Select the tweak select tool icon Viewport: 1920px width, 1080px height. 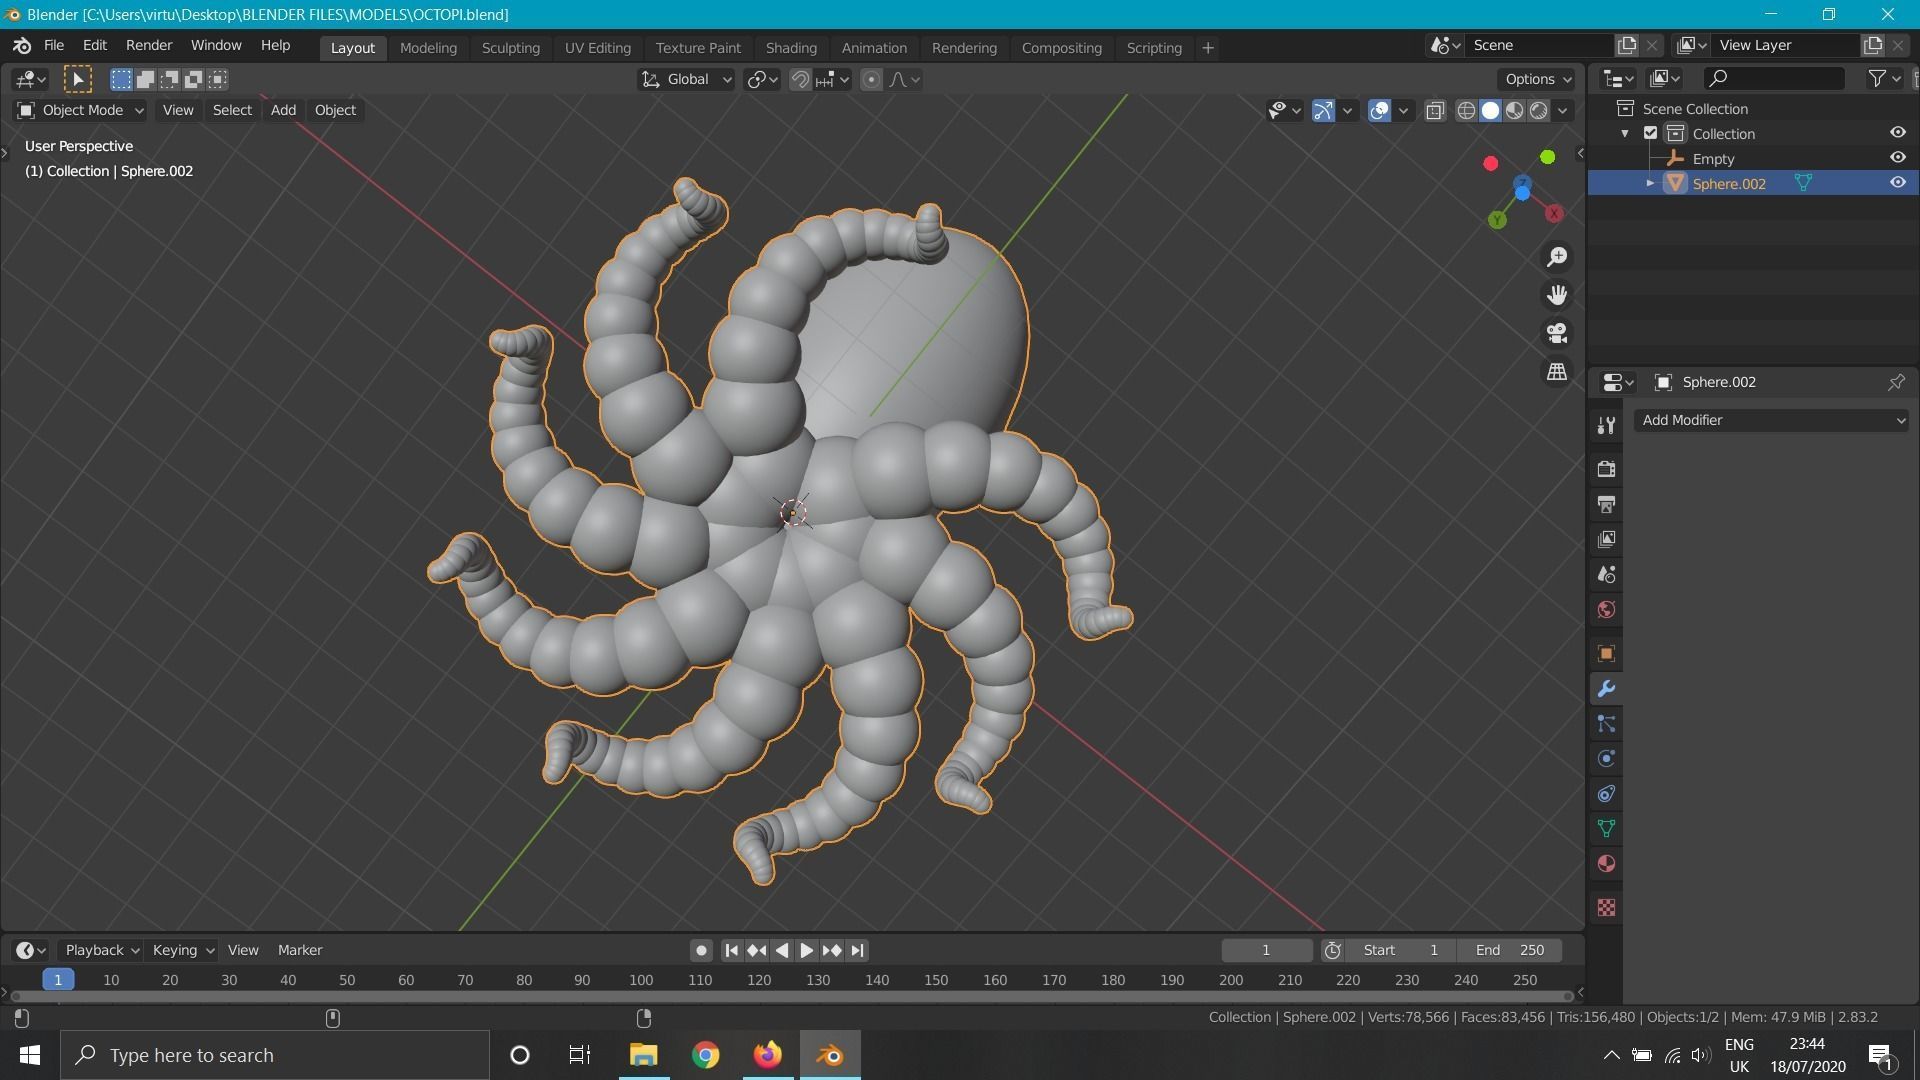point(78,79)
